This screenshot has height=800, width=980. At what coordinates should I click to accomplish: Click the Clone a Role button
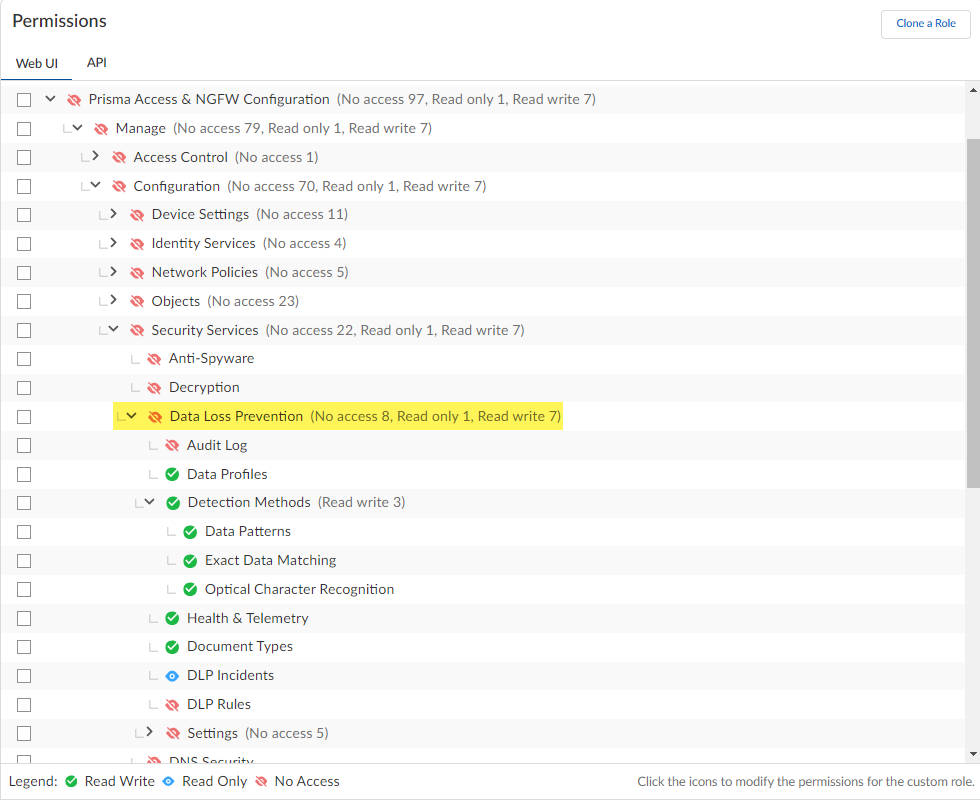[x=926, y=24]
